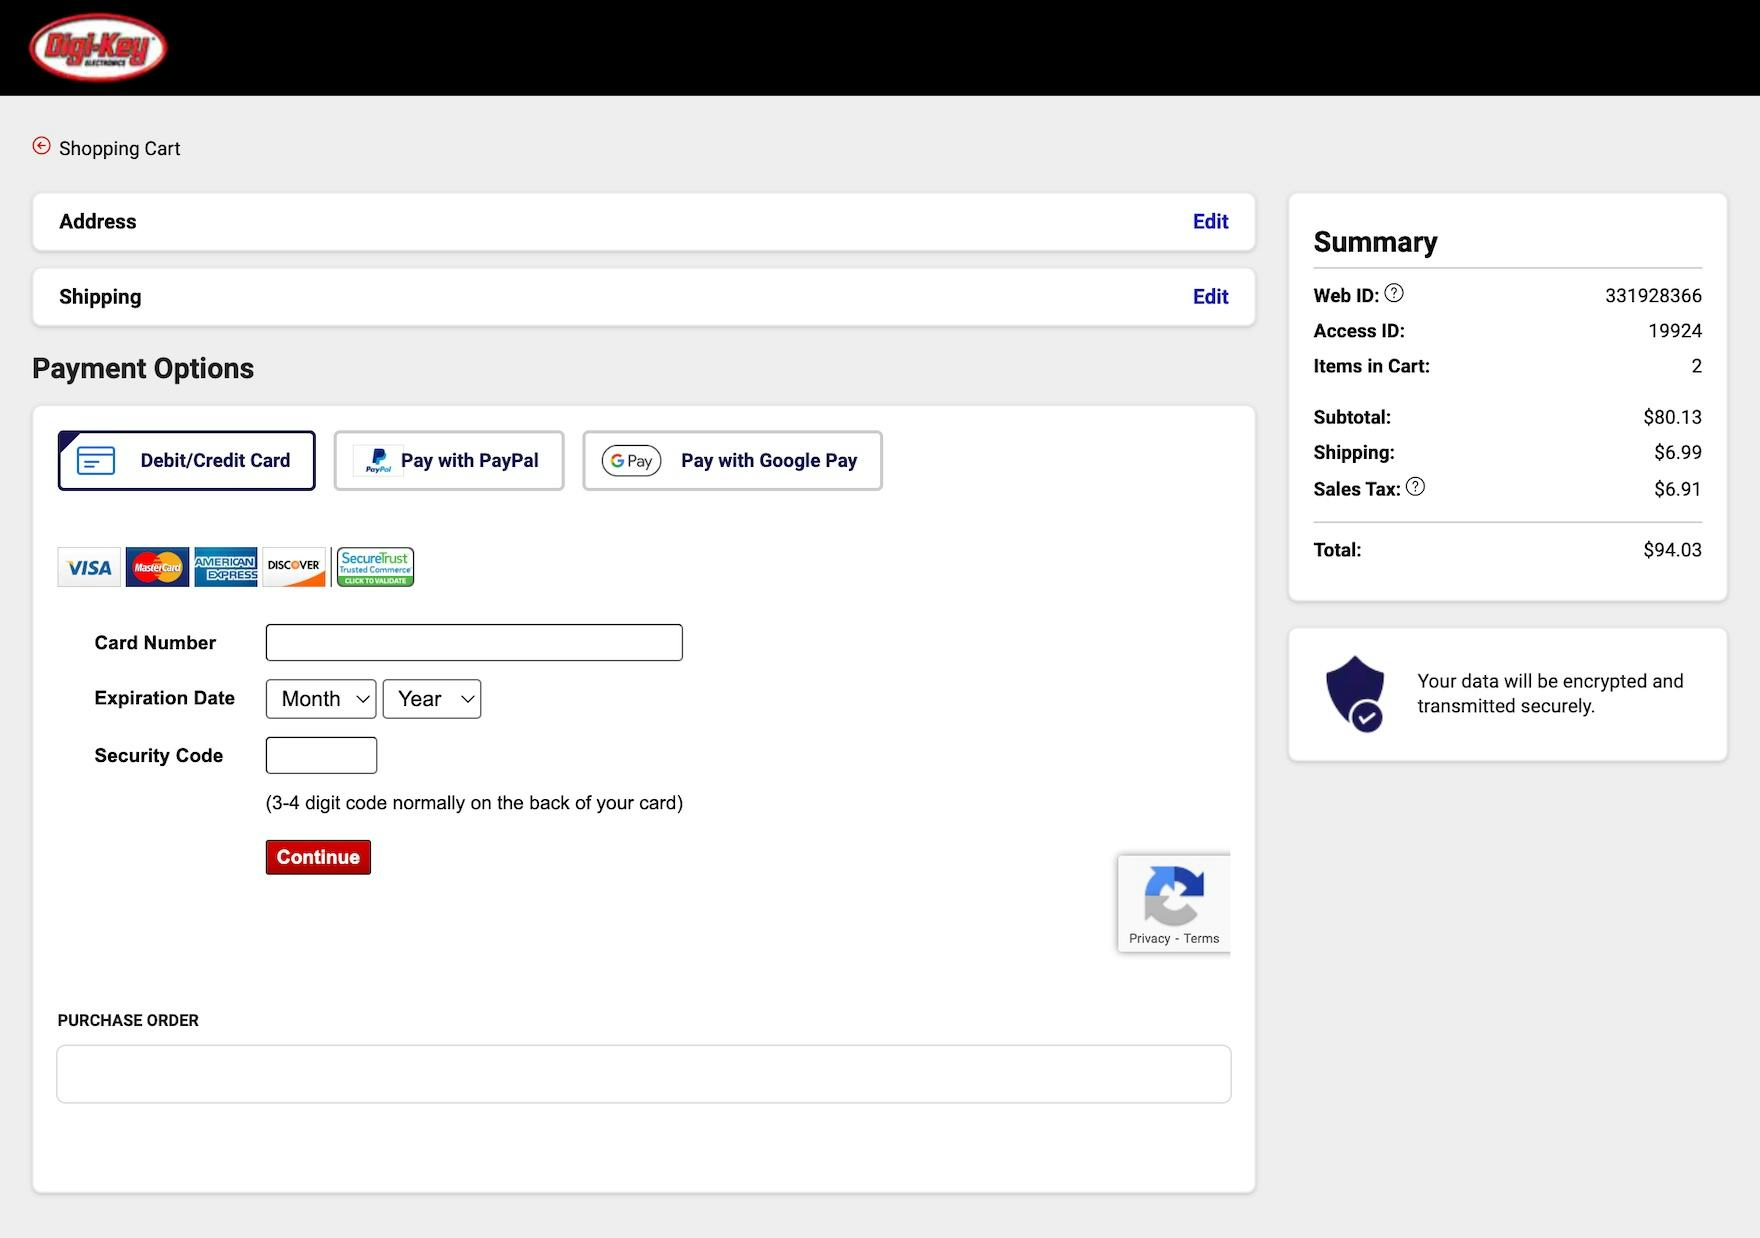Screen dimensions: 1760x1238
Task: Edit the Address section
Action: point(1210,221)
